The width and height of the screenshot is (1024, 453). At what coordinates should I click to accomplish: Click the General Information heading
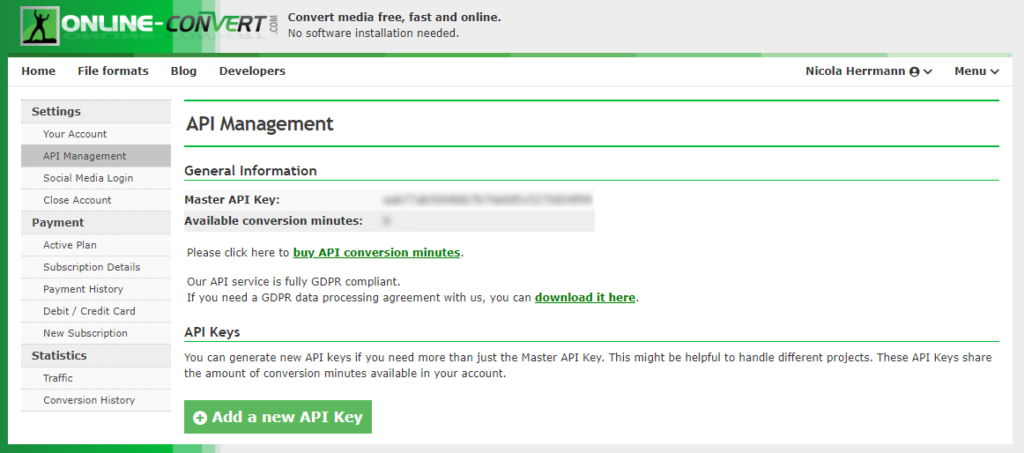251,171
